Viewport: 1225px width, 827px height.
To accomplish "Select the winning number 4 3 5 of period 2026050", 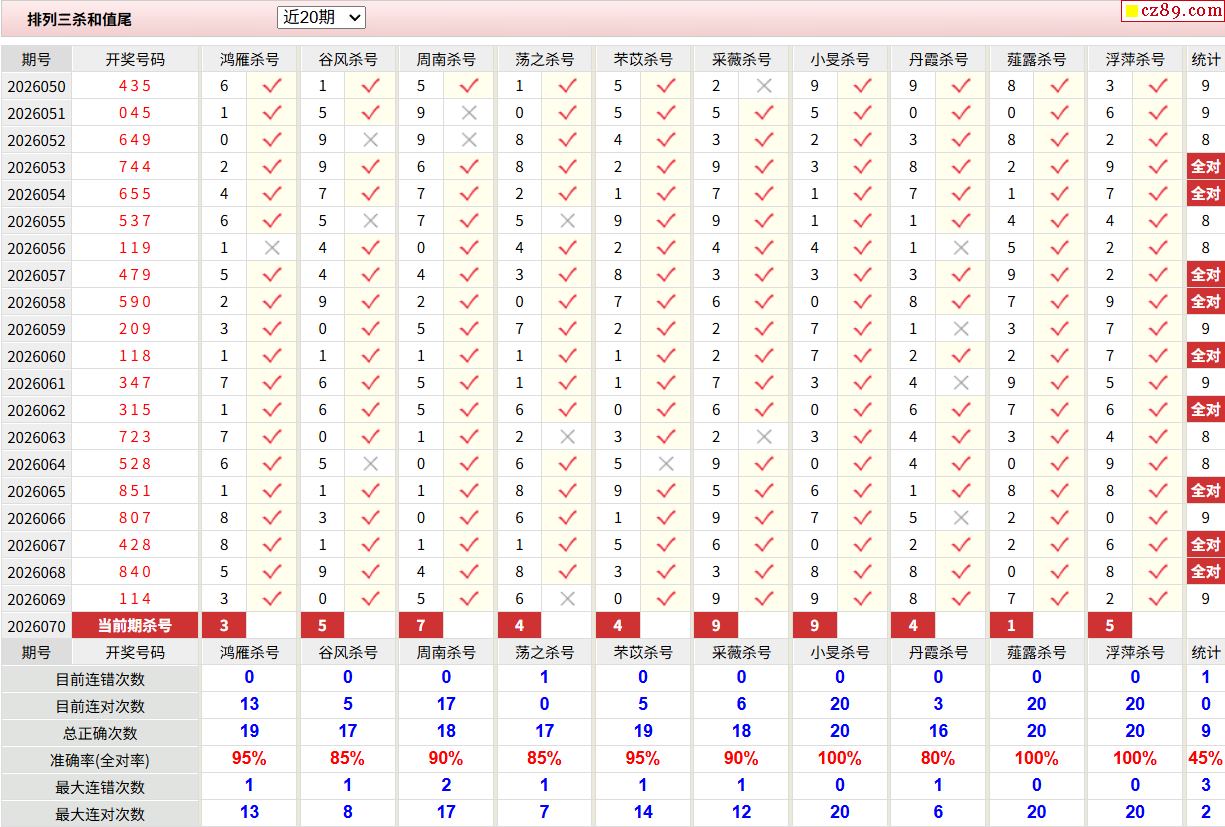I will (x=135, y=86).
